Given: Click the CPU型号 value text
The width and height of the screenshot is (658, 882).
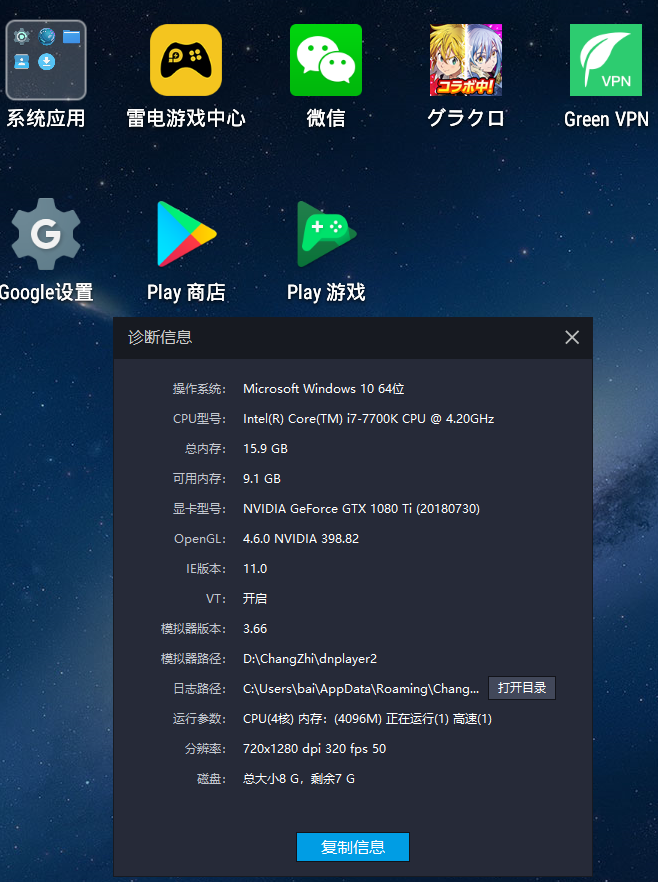Looking at the screenshot, I should [368, 419].
